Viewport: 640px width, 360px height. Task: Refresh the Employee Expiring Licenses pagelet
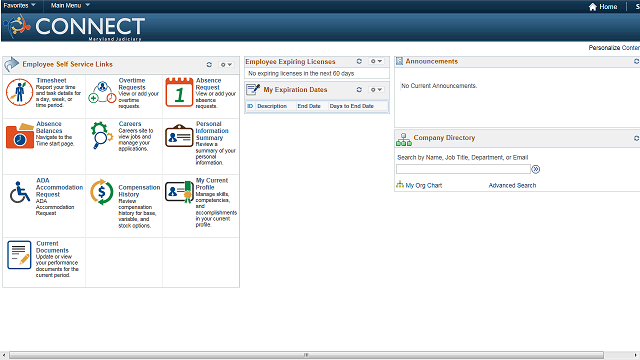(359, 61)
